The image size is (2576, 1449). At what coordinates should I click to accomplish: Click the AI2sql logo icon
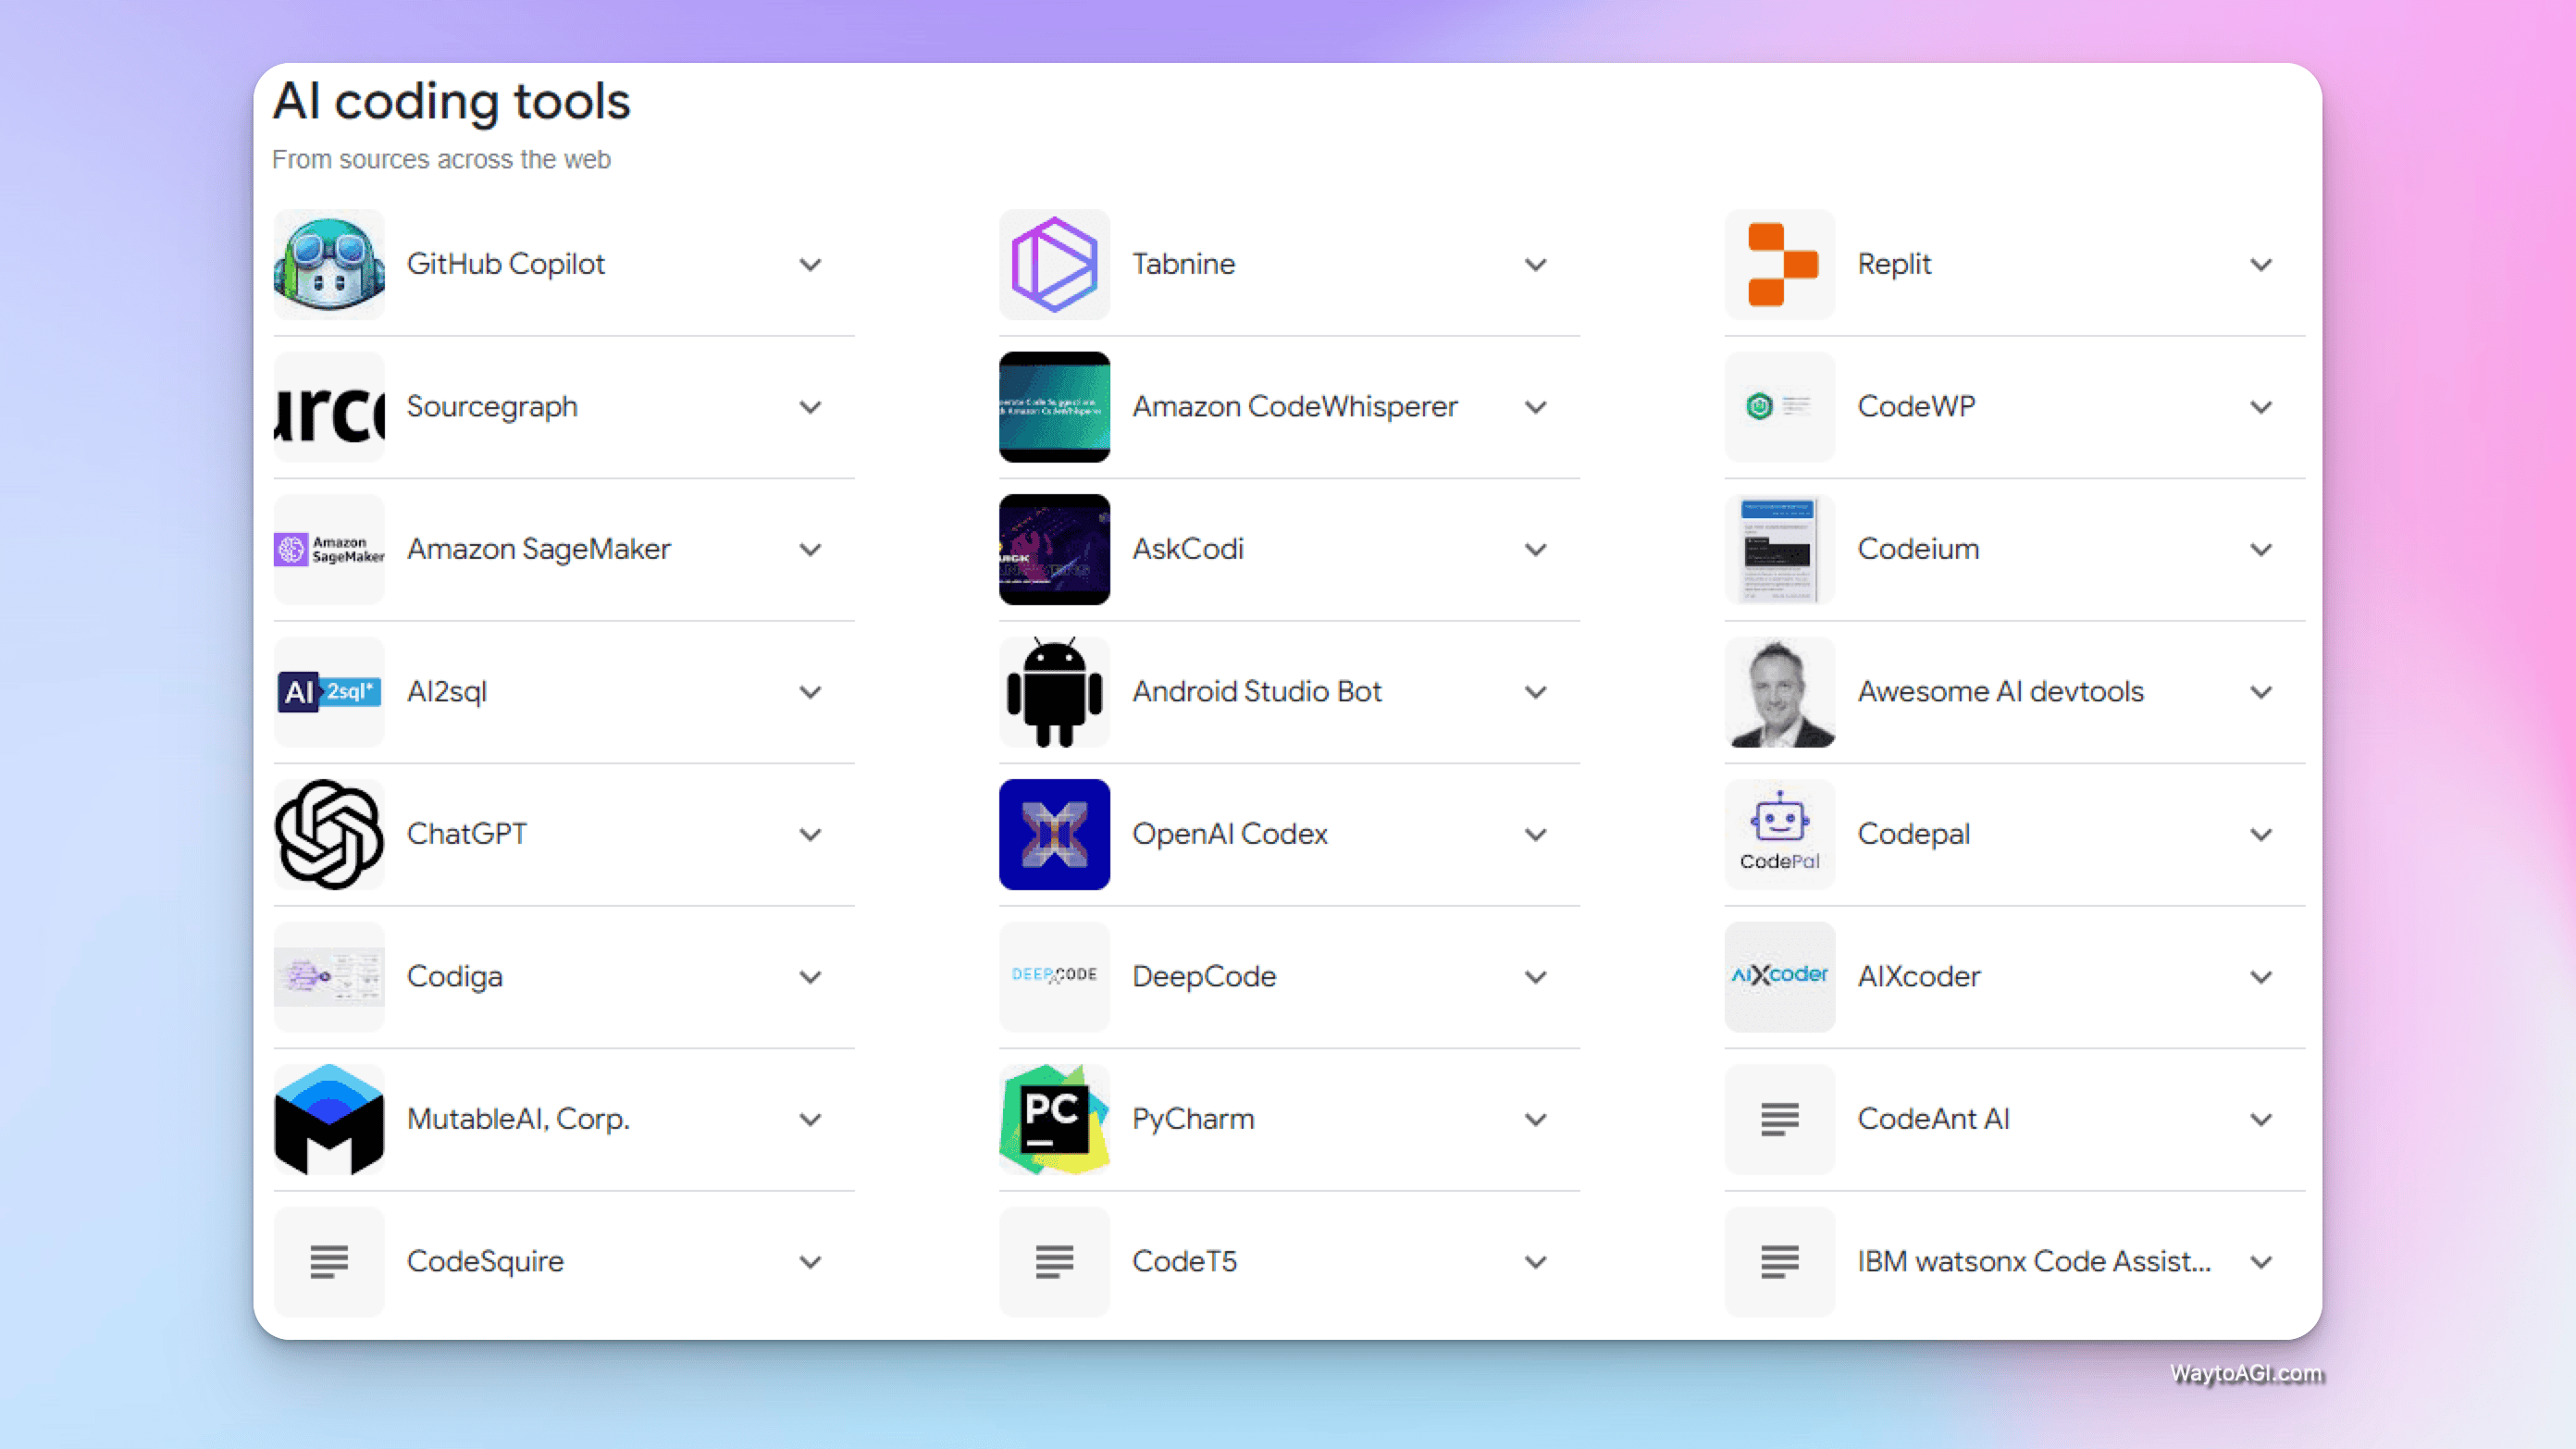[x=329, y=692]
